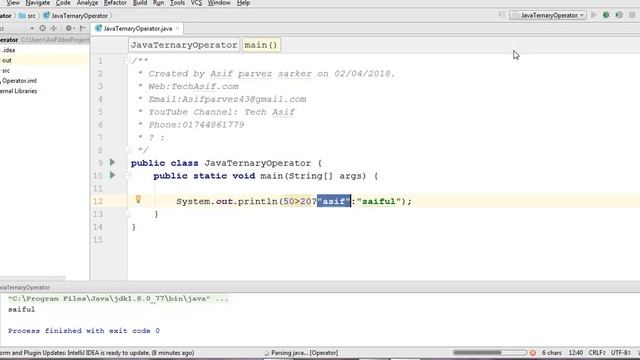Click the background task progress bar

(490, 353)
